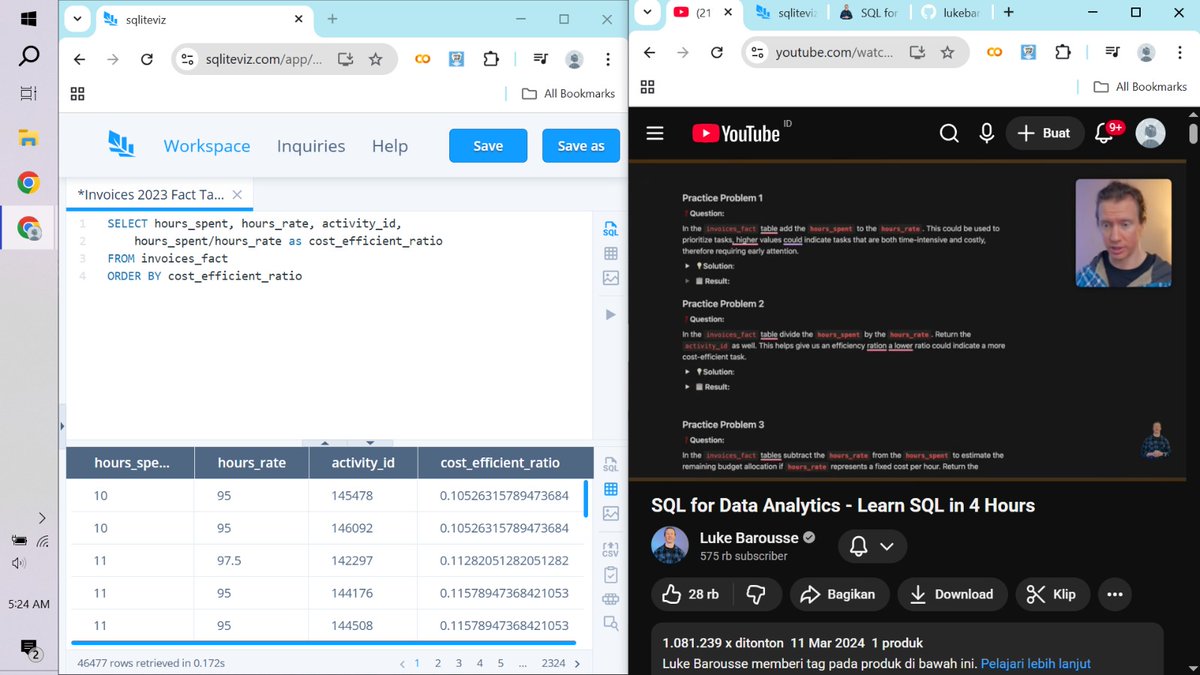
Task: Open the results search magnifier icon
Action: pos(611,622)
